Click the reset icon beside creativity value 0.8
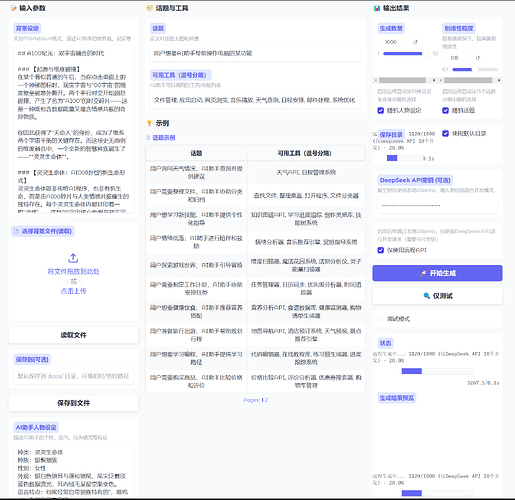Viewport: 515px width, 500px height. tap(478, 58)
